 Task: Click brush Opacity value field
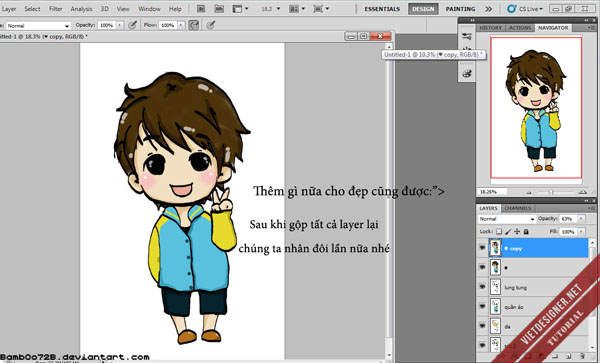tap(107, 25)
